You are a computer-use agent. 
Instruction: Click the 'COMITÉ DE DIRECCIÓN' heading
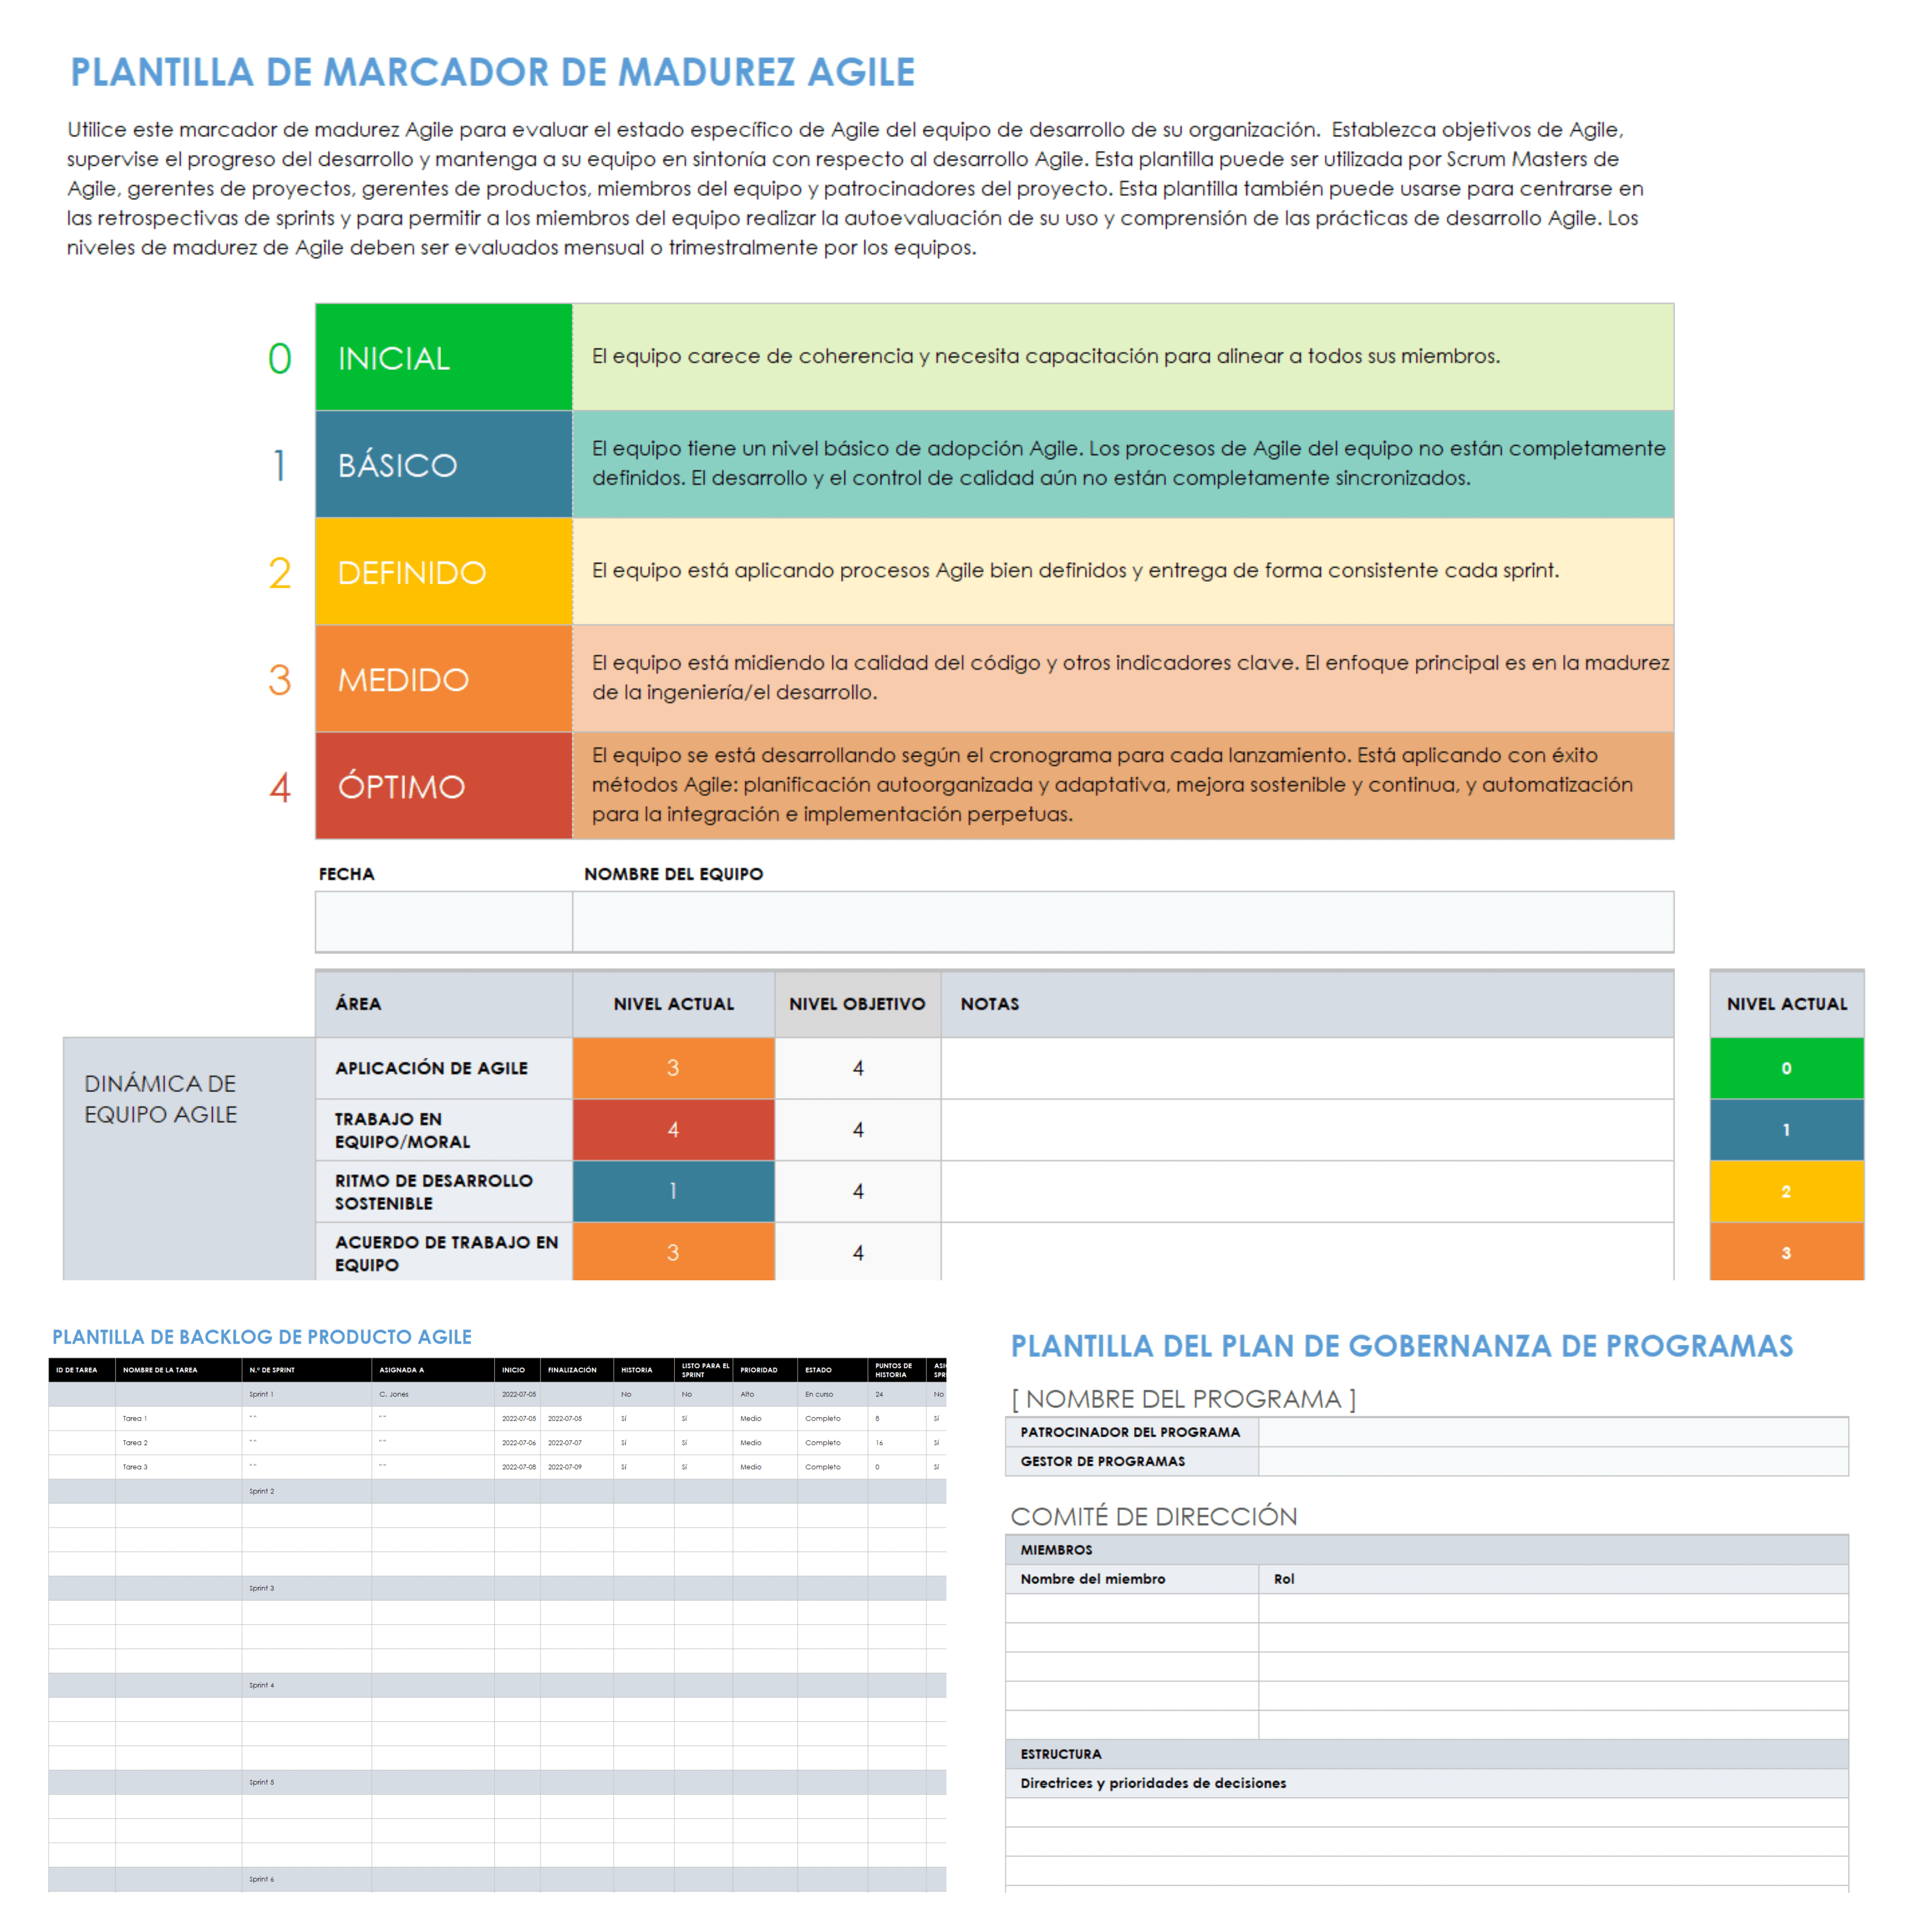pos(1153,1516)
